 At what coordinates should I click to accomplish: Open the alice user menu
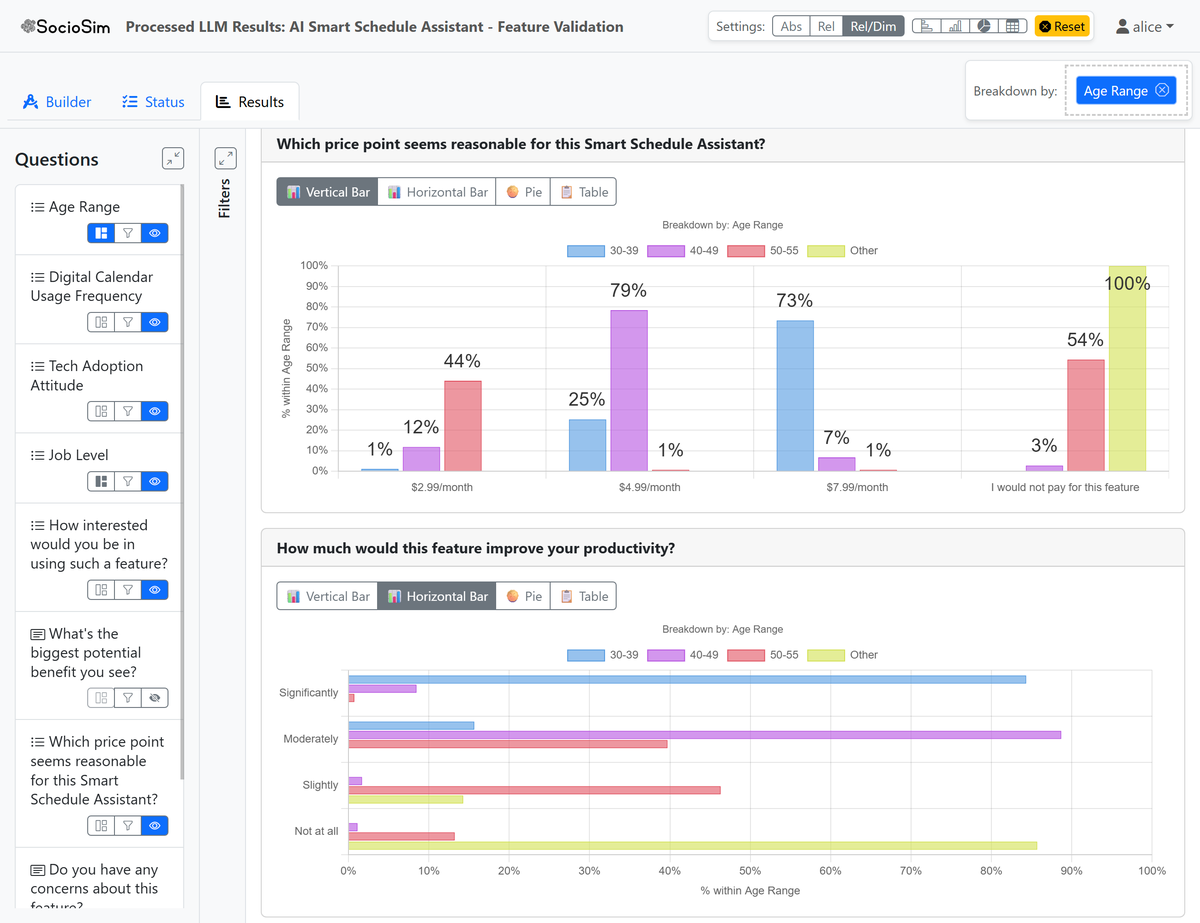1145,26
